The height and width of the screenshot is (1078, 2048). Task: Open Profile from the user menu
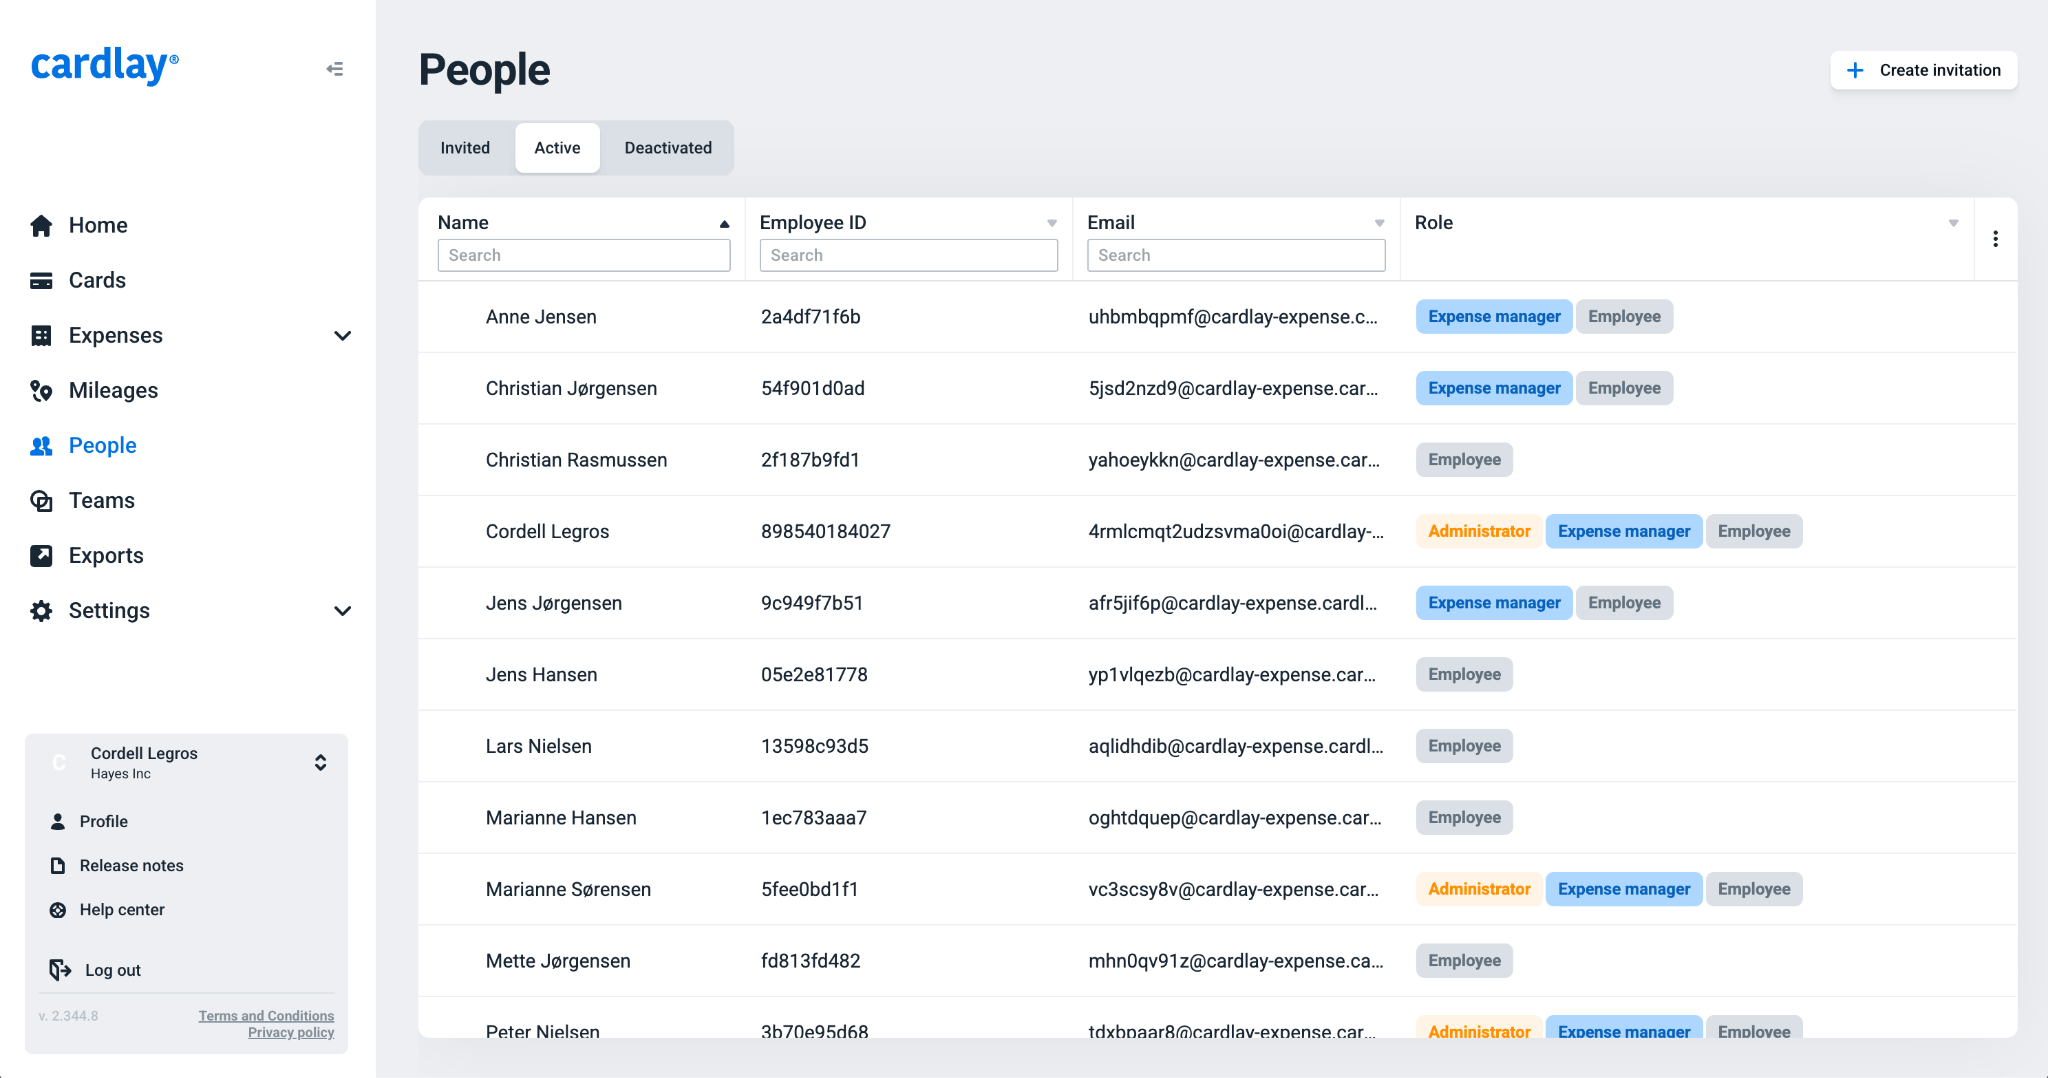(104, 821)
